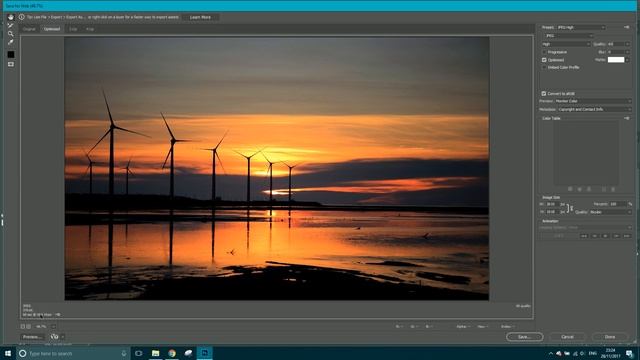Enable the Progressive checkbox
640x360 pixels.
[x=544, y=52]
